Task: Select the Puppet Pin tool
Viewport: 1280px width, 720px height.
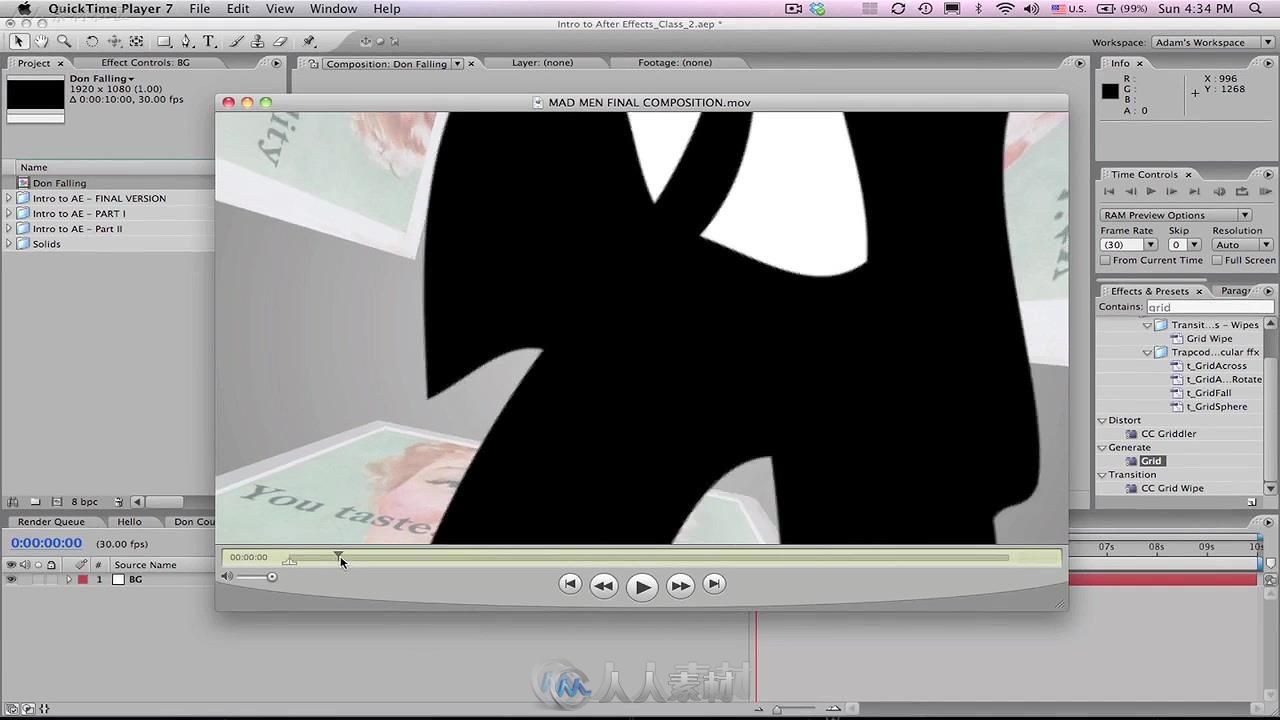Action: (309, 41)
